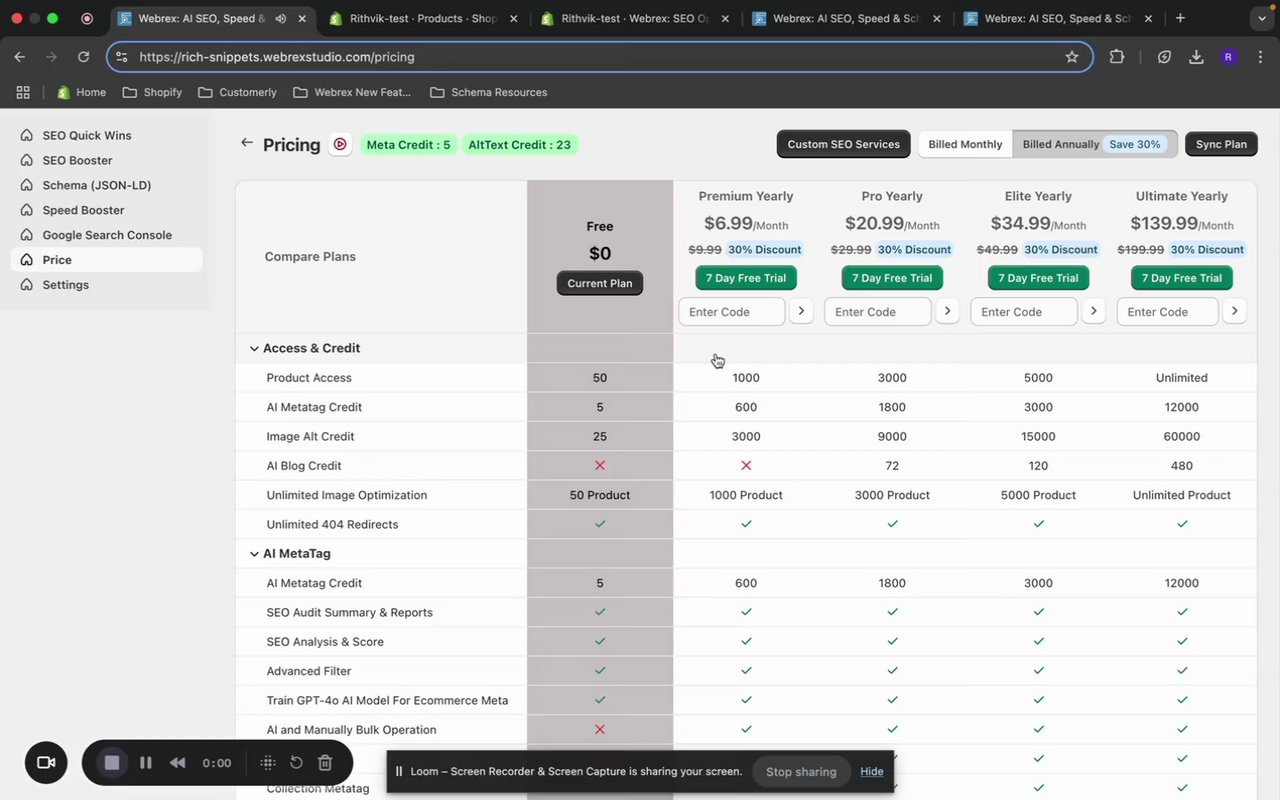Click the Current Plan button
Viewport: 1280px width, 800px height.
coord(600,283)
